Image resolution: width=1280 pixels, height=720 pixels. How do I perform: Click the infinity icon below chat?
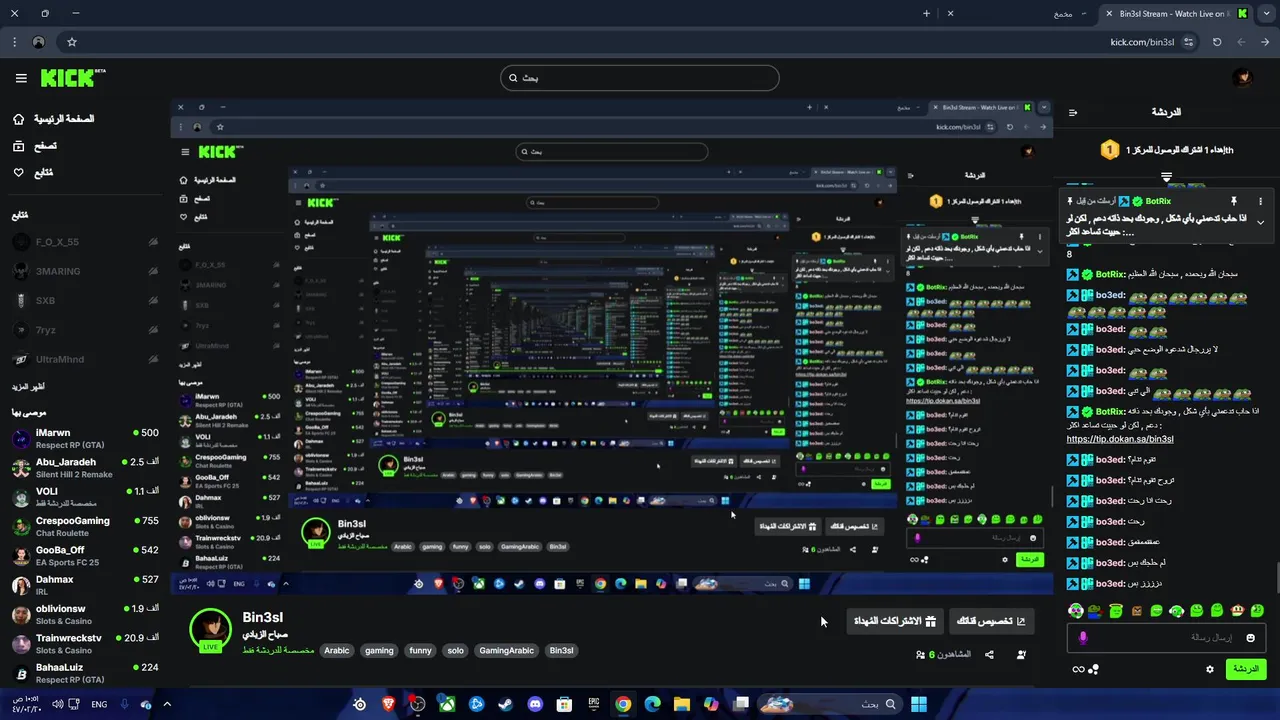point(1078,669)
